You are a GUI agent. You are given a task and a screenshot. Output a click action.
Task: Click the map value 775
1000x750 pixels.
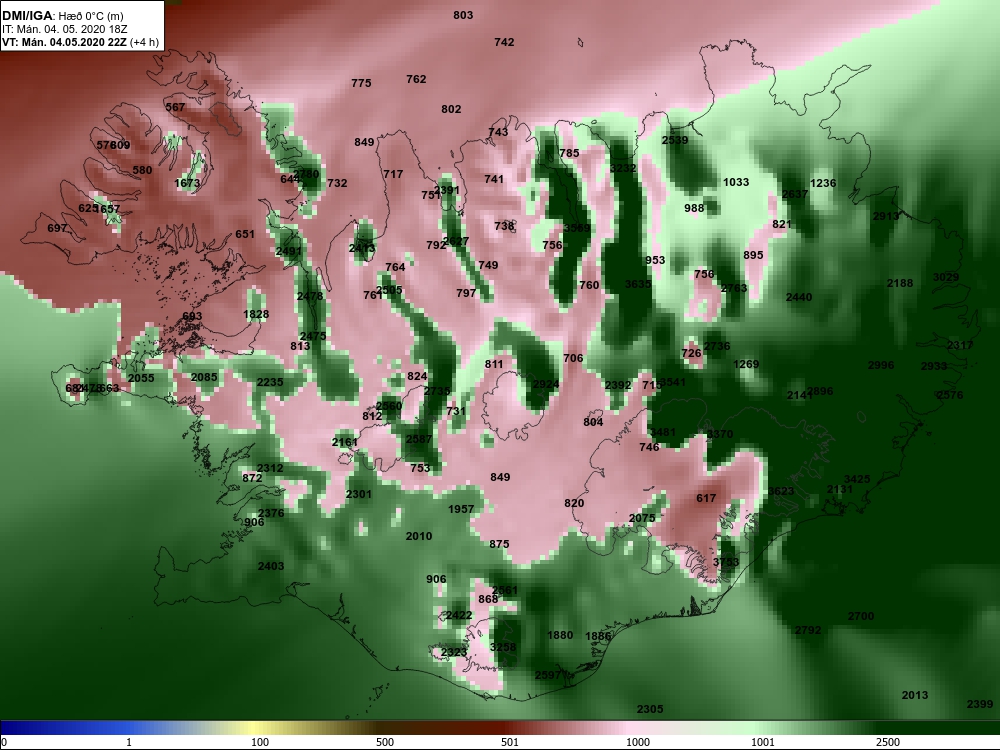point(361,83)
